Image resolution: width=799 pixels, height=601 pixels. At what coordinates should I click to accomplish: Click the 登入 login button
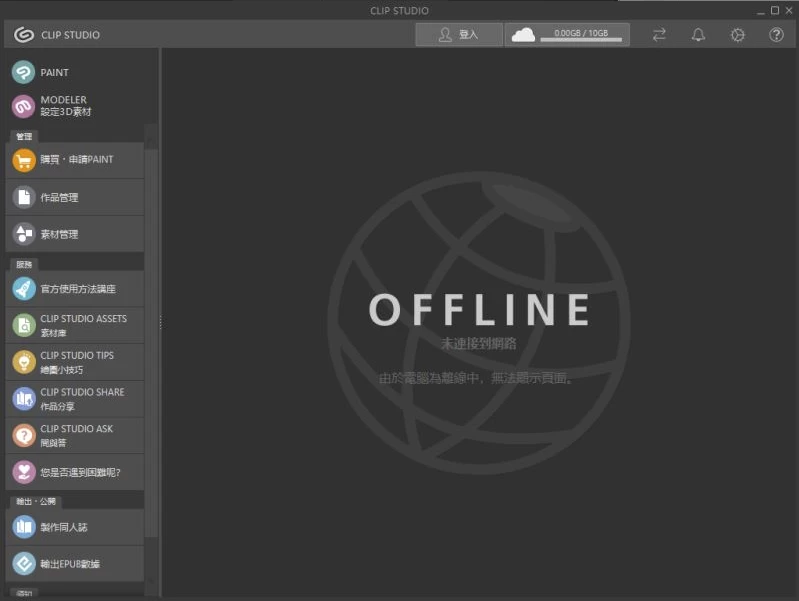pyautogui.click(x=458, y=35)
